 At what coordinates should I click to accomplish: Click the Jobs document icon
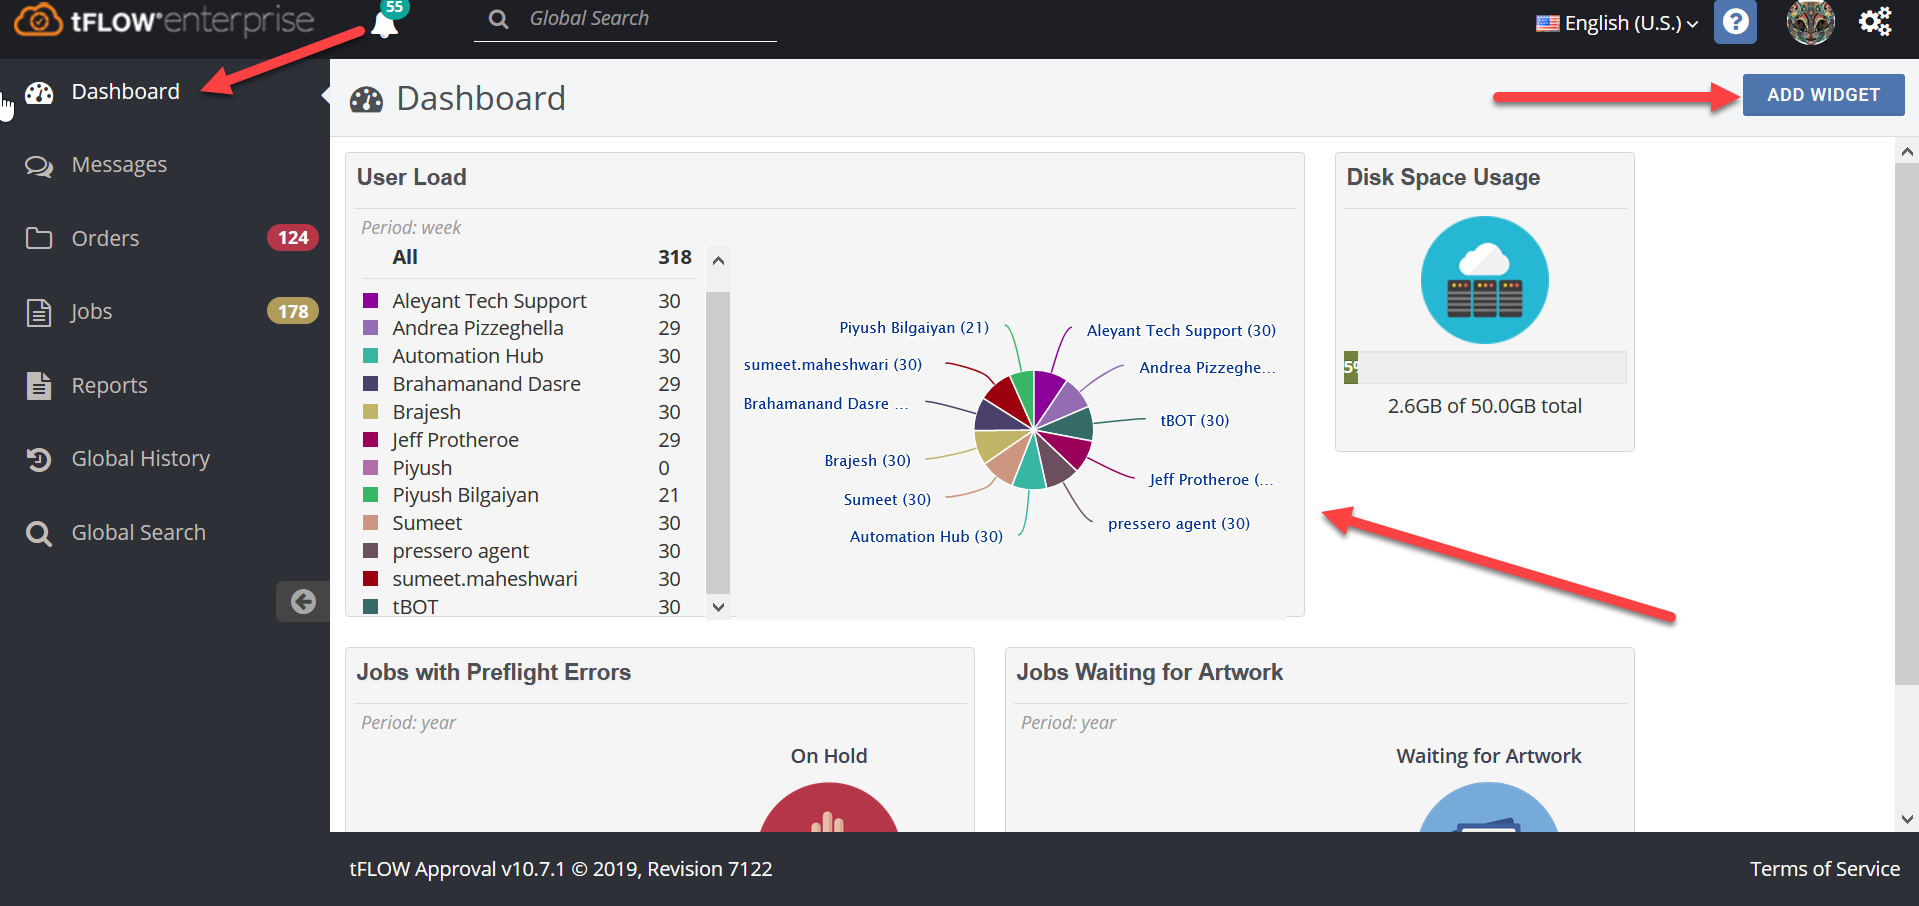pyautogui.click(x=39, y=313)
